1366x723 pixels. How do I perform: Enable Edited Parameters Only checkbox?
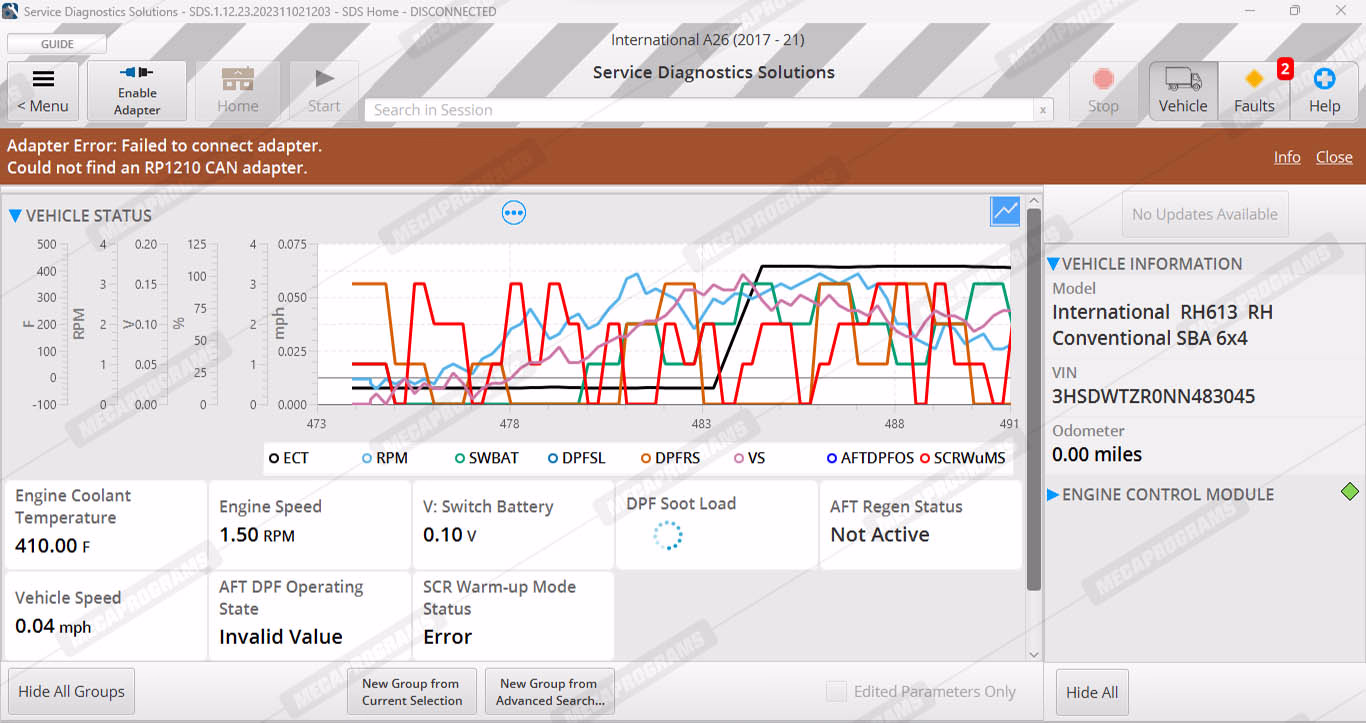835,691
